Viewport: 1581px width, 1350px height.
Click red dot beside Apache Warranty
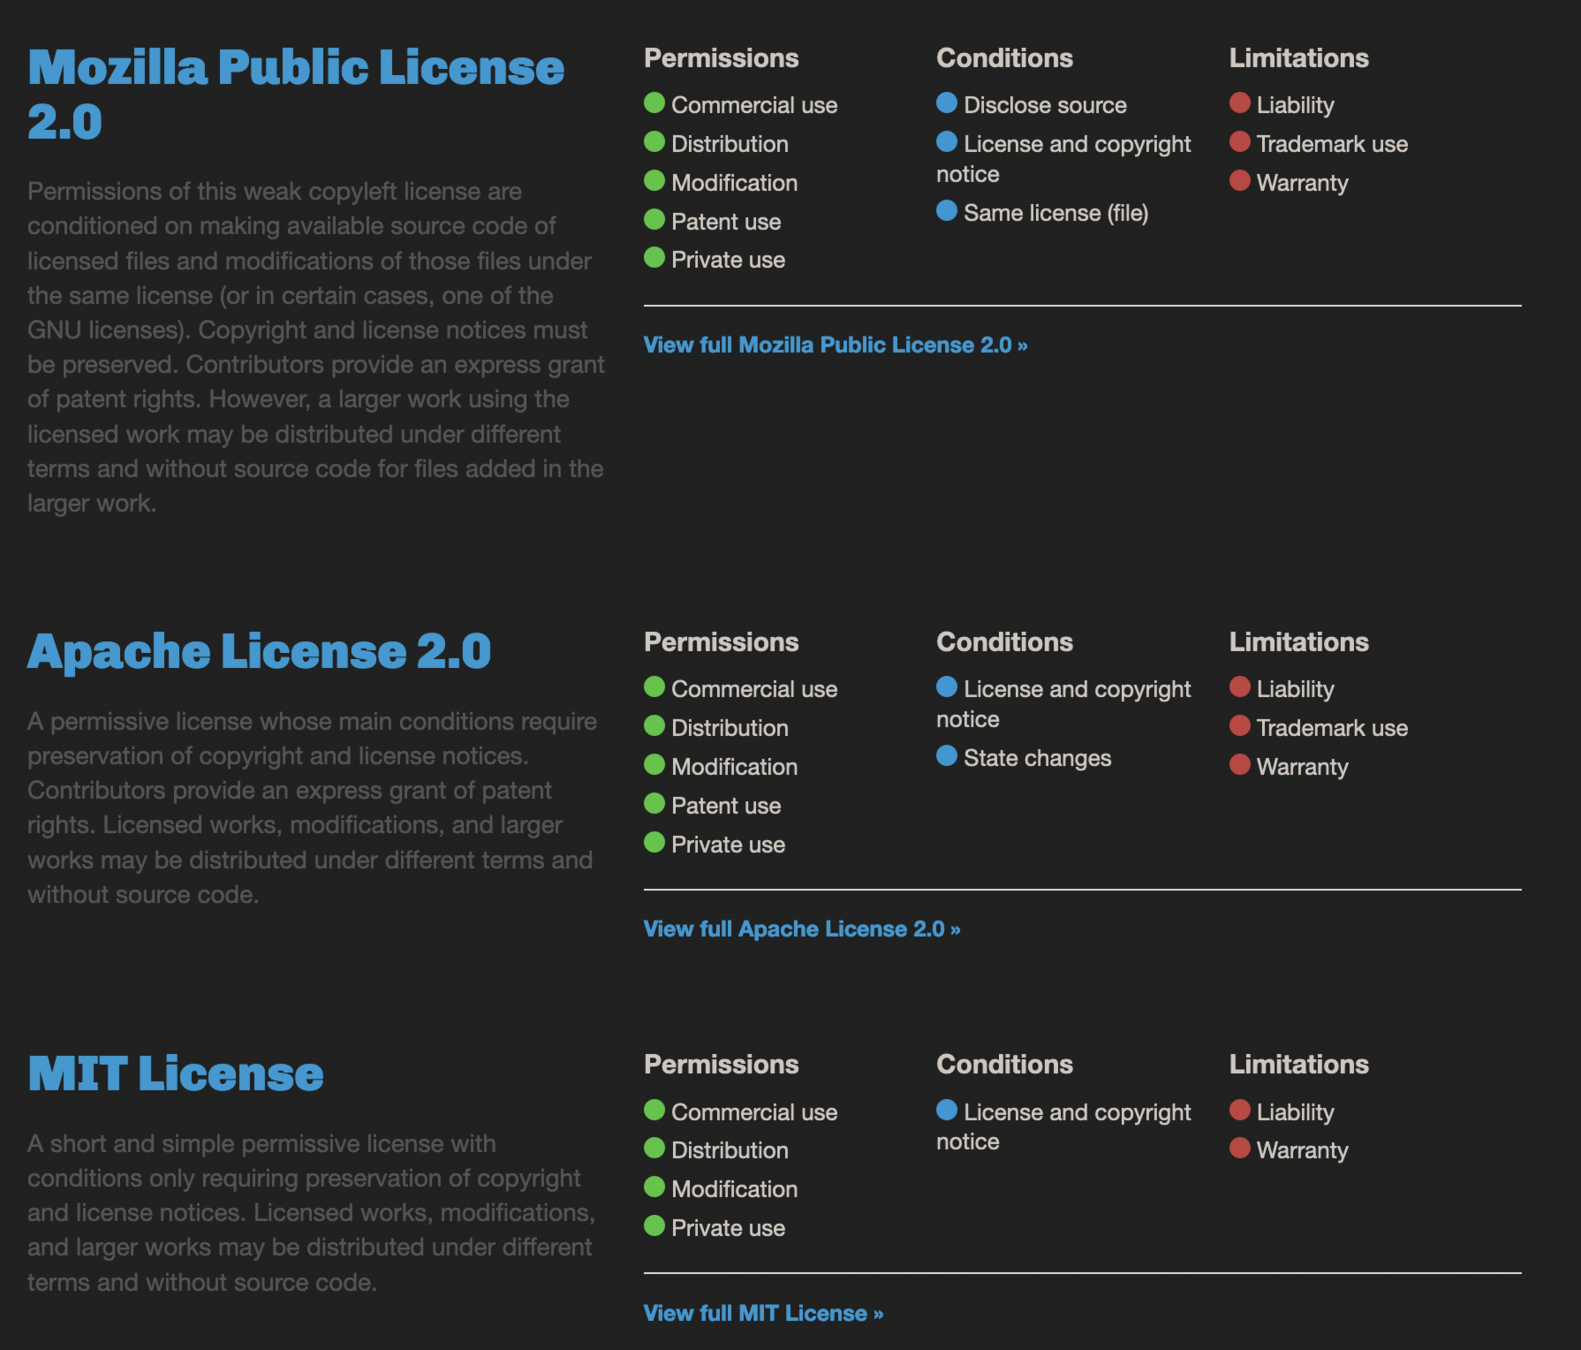(x=1240, y=765)
